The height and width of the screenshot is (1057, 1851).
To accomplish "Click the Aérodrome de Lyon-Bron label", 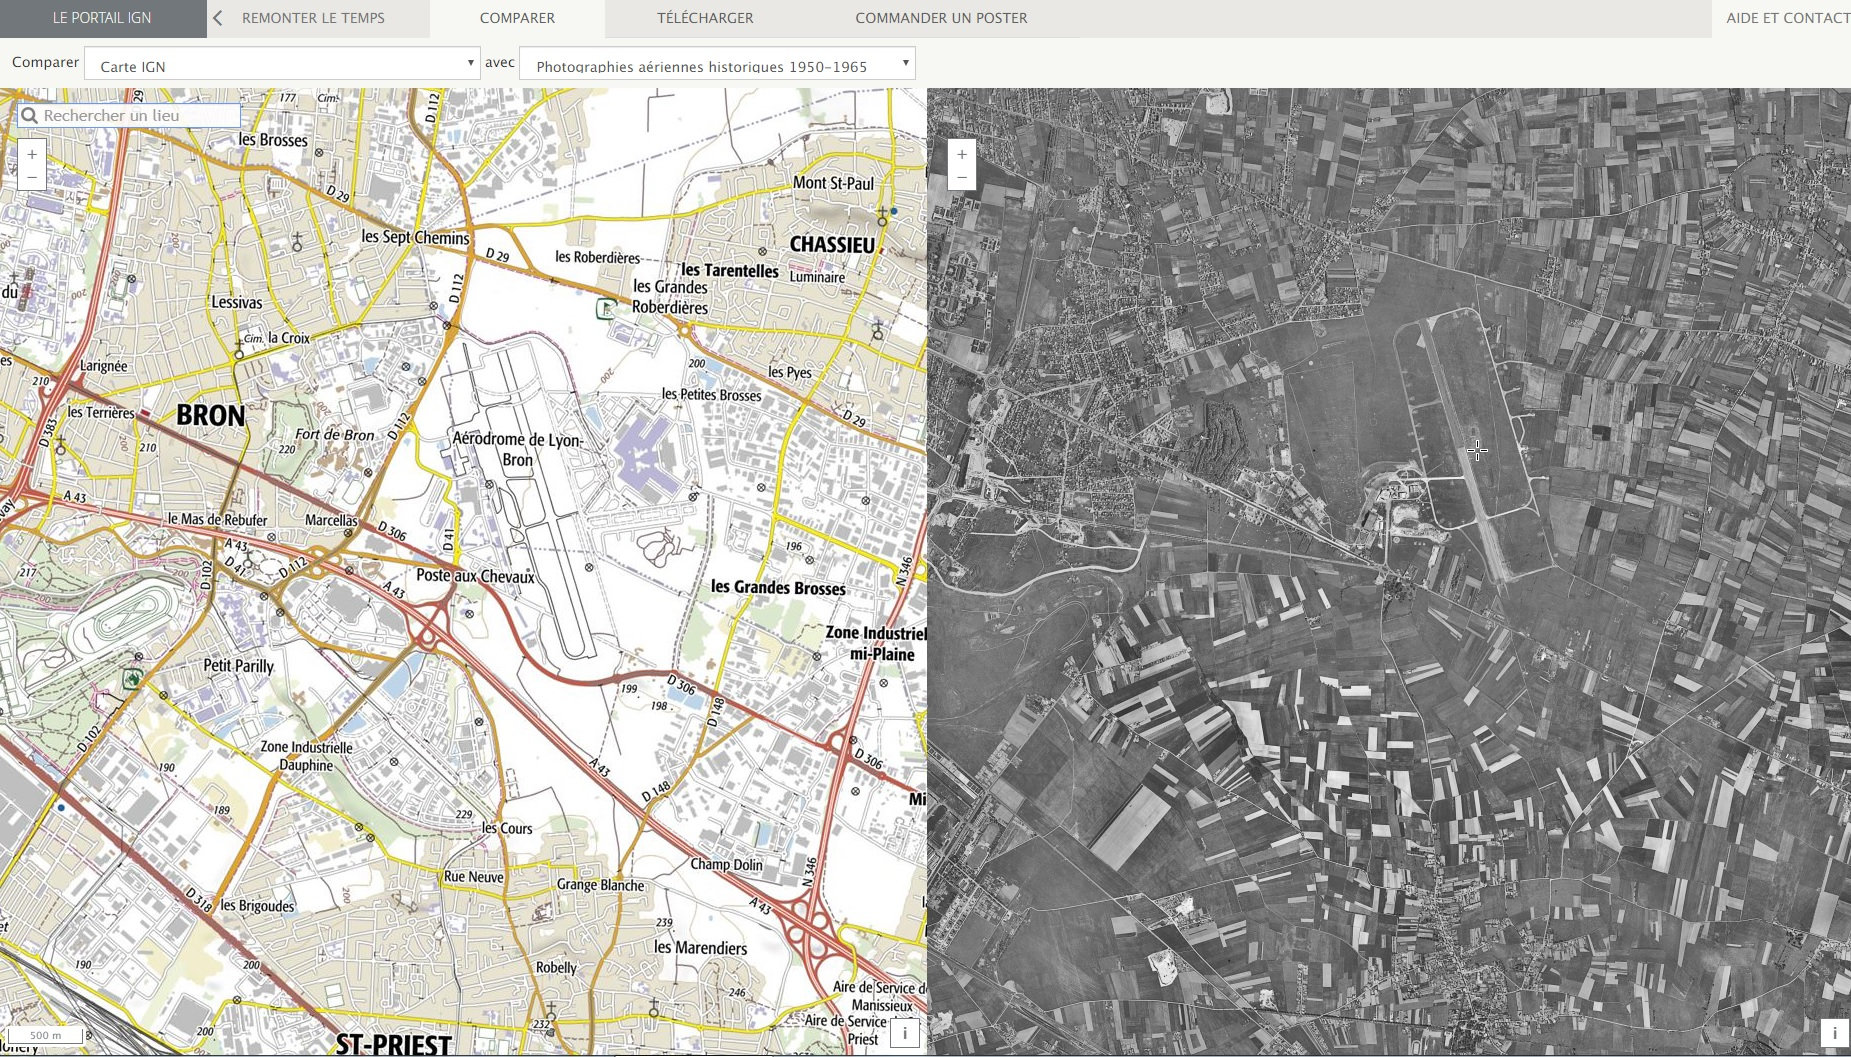I will [x=517, y=449].
